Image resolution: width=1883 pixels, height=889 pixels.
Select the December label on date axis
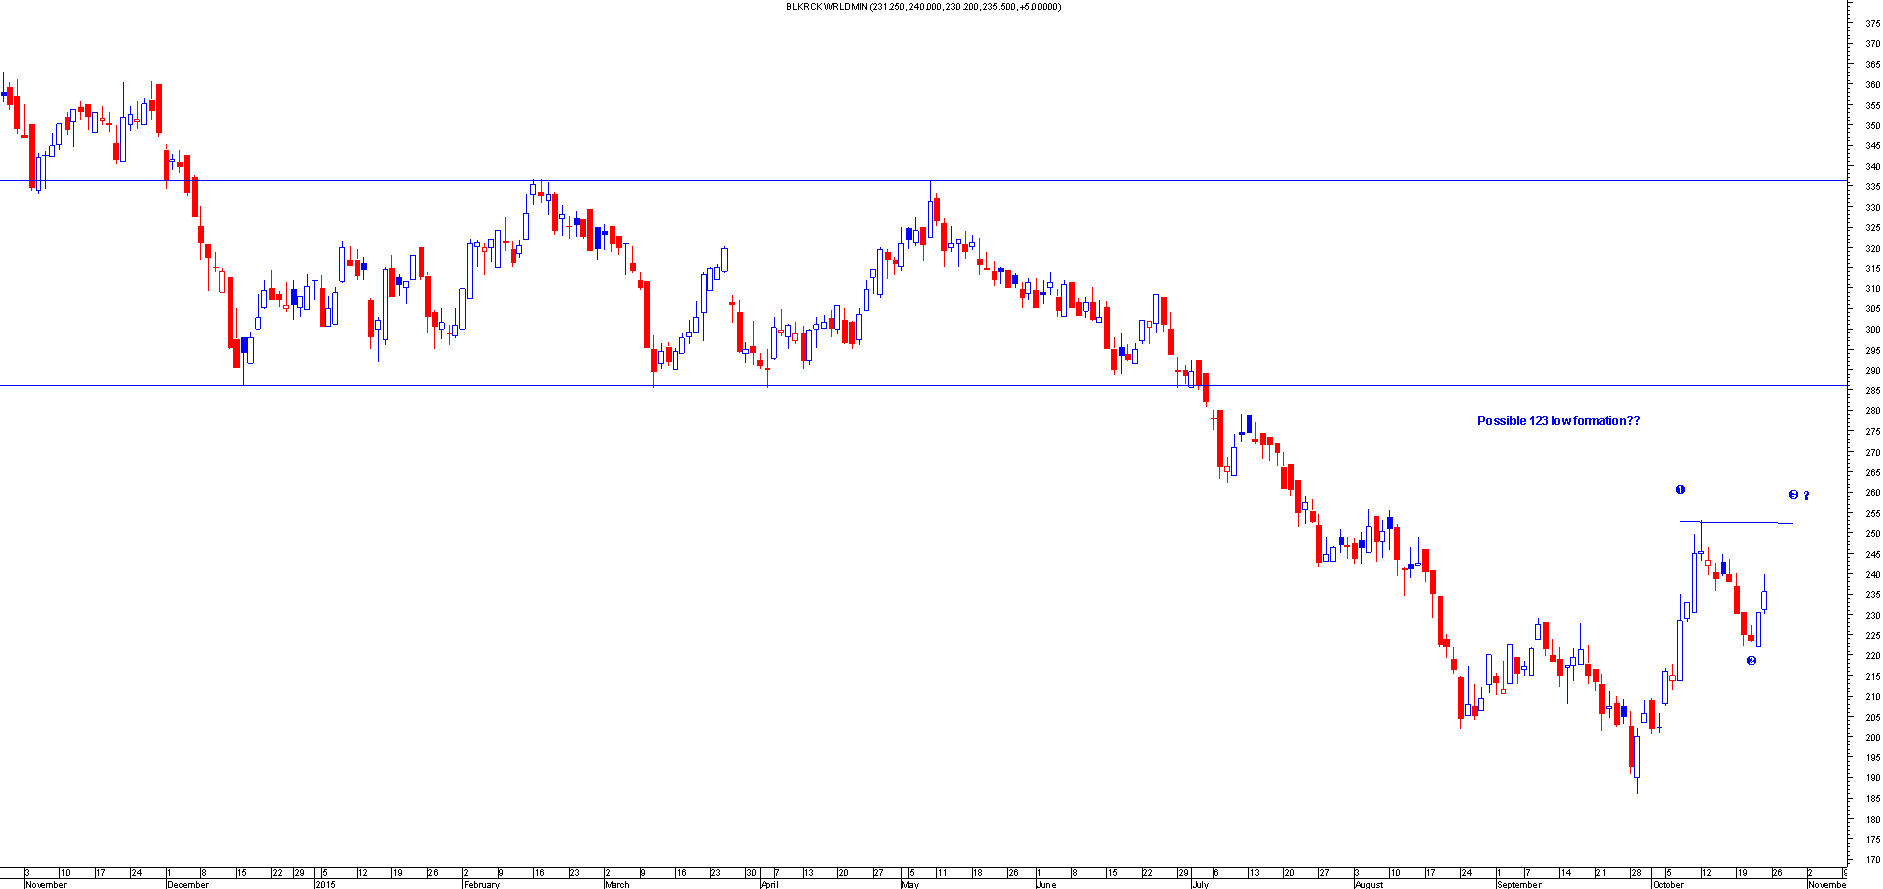pos(188,884)
